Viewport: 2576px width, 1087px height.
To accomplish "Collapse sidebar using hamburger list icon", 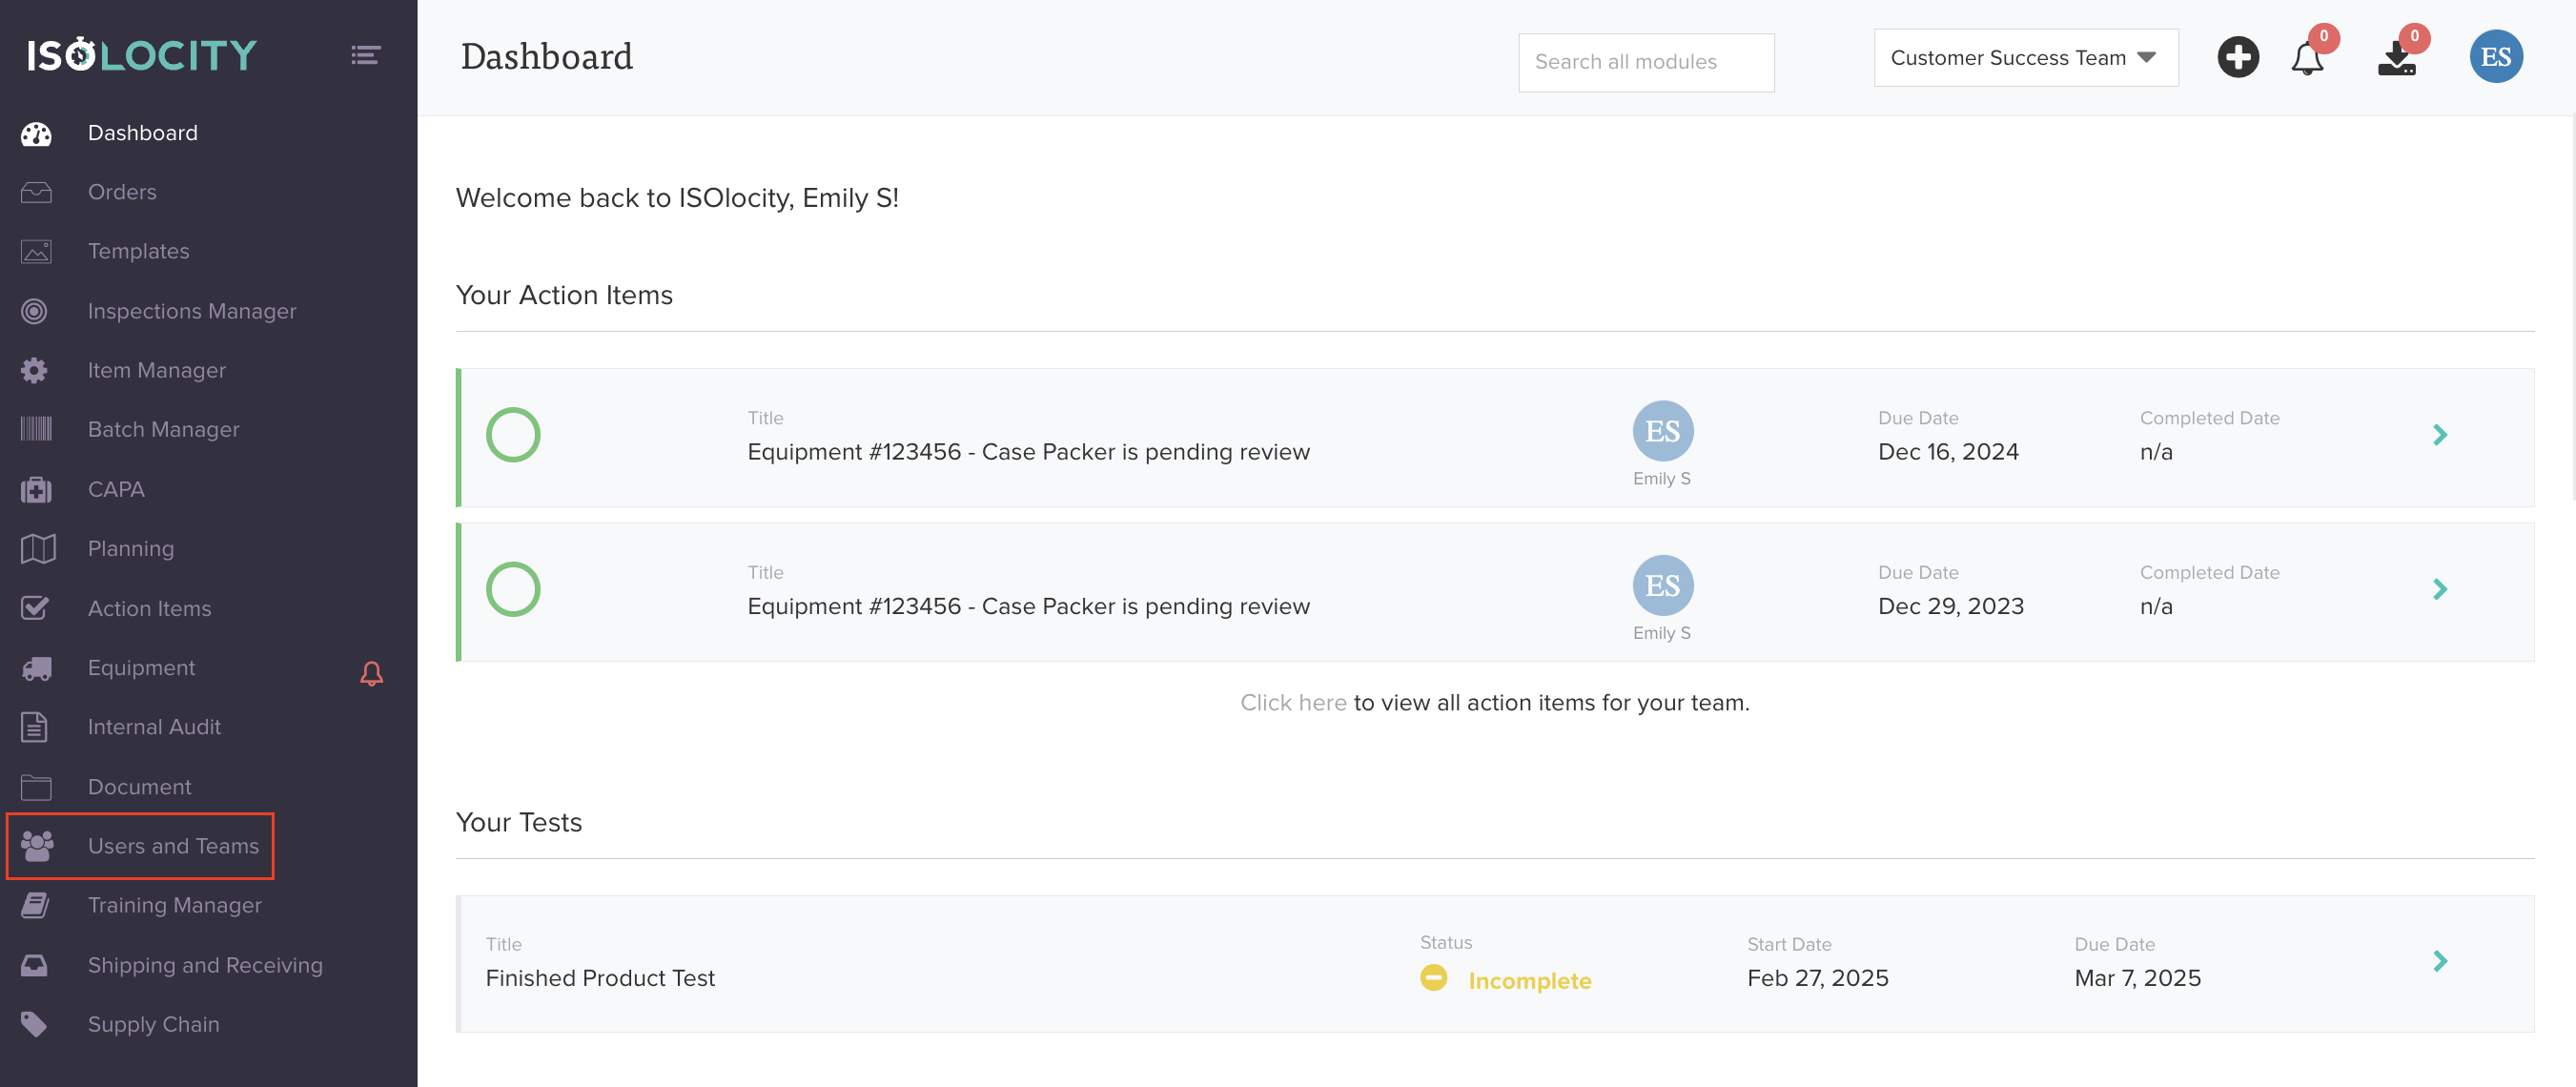I will (365, 55).
